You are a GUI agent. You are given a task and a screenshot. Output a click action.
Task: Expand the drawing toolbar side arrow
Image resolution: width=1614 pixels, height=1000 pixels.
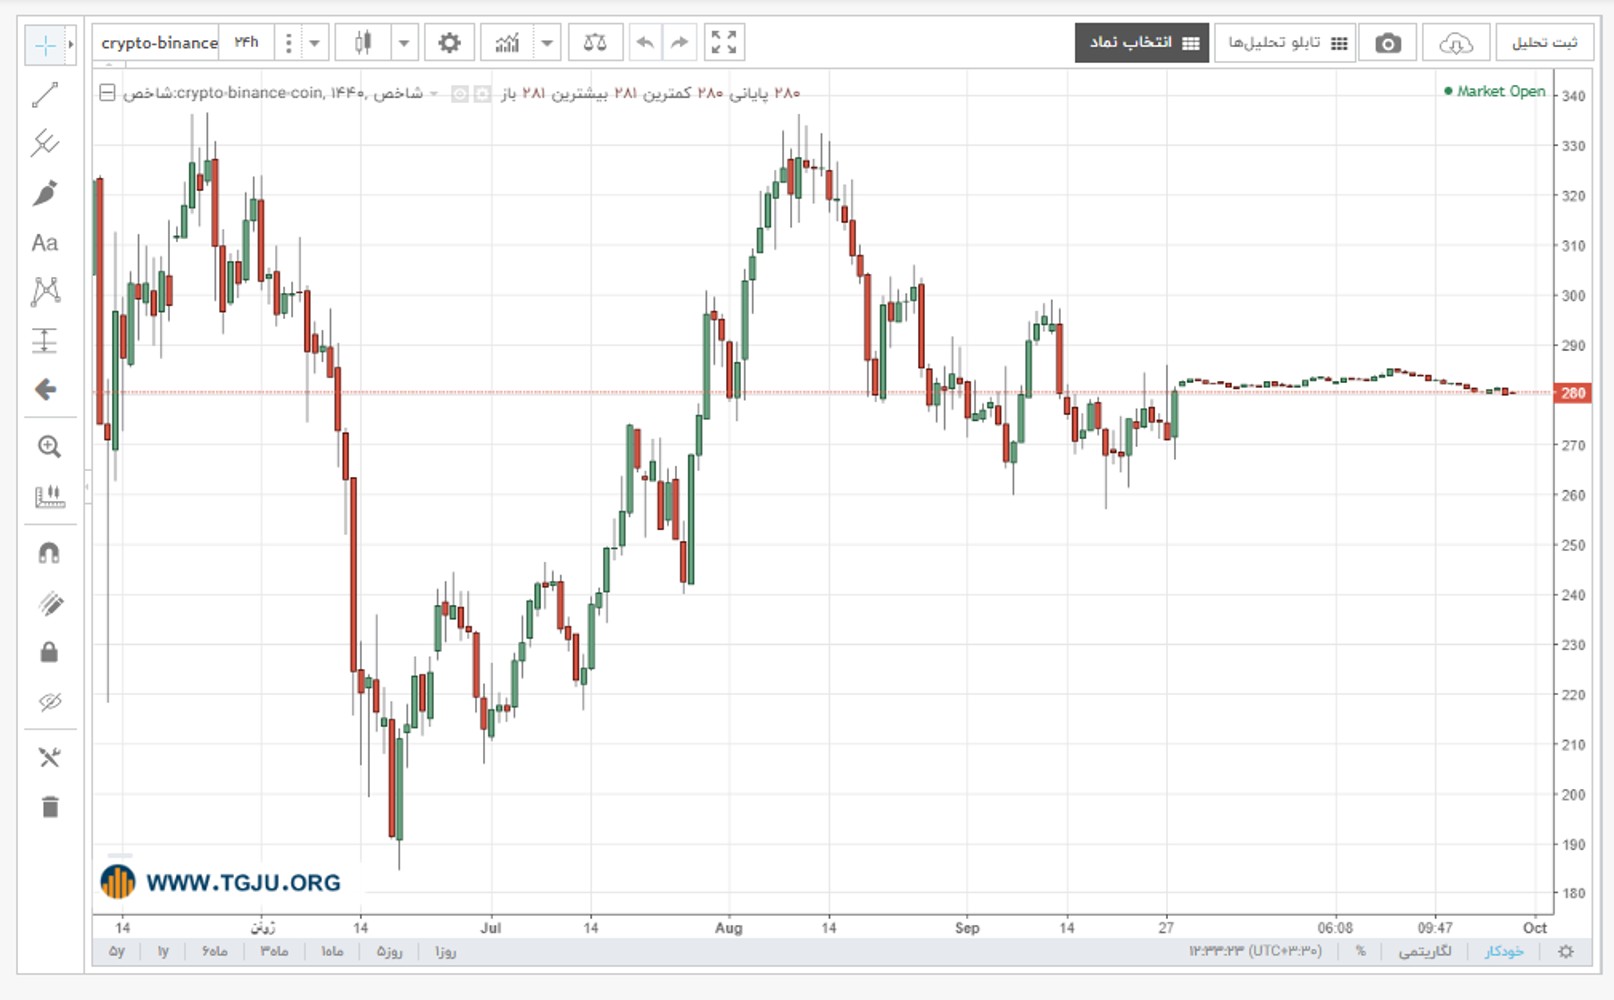pos(71,45)
